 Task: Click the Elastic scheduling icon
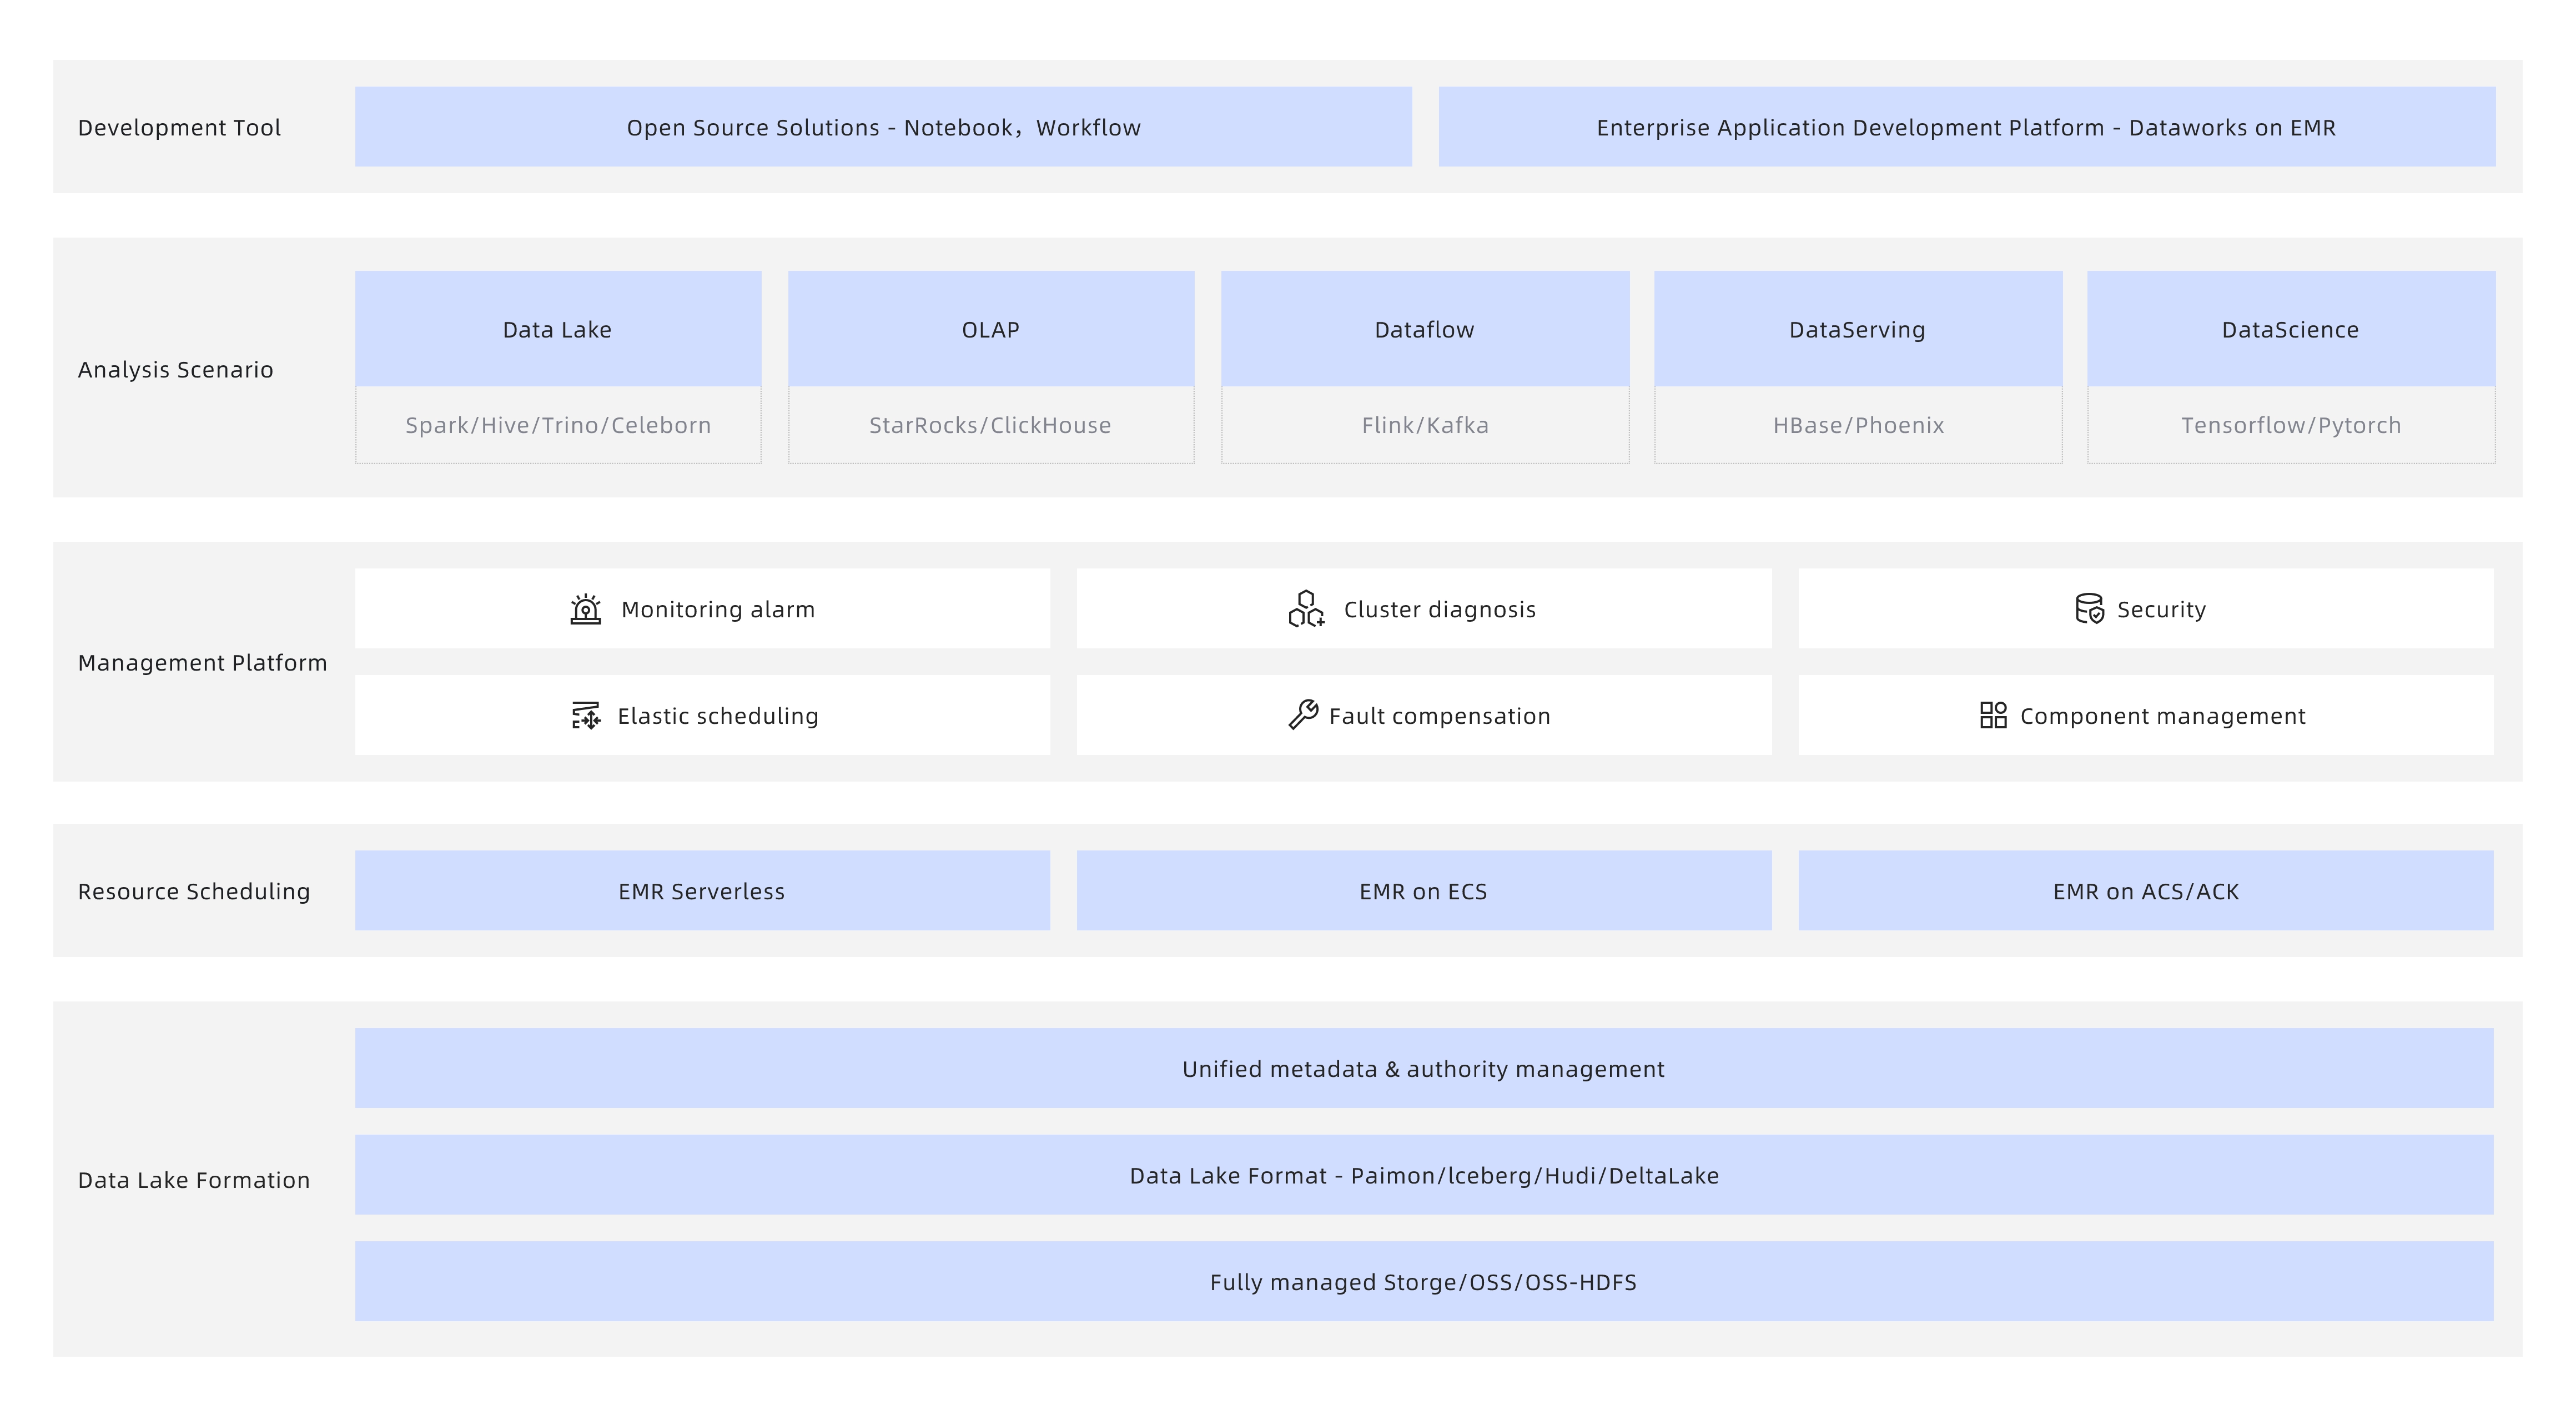(x=586, y=716)
